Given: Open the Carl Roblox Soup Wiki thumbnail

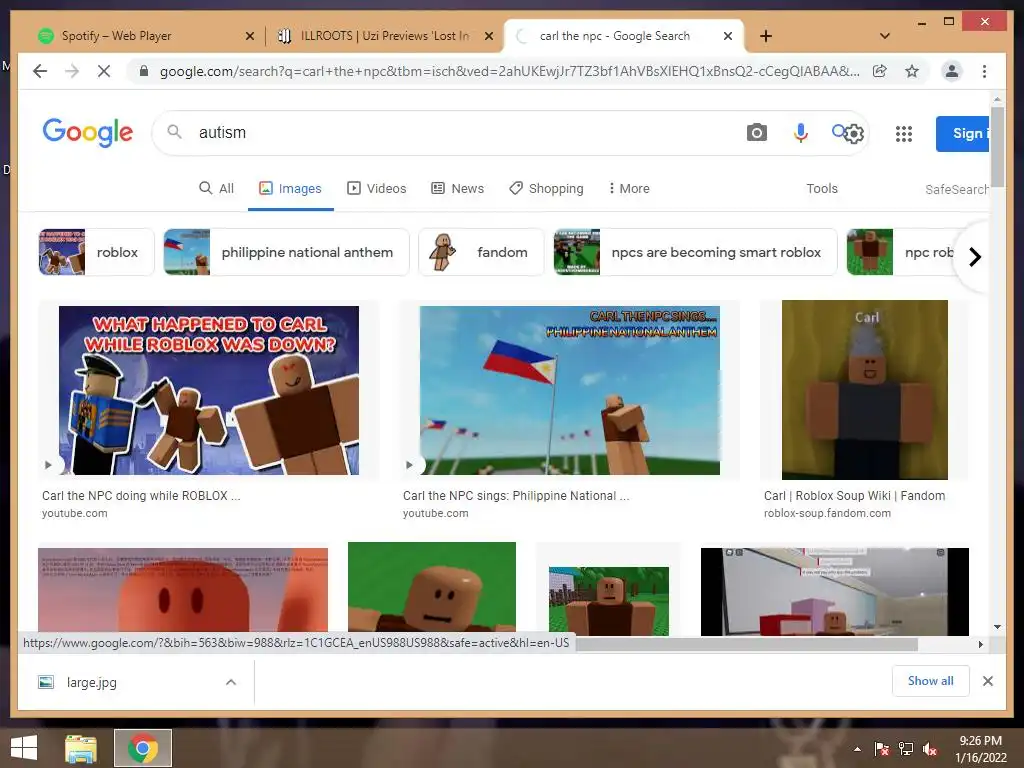Looking at the screenshot, I should (865, 390).
